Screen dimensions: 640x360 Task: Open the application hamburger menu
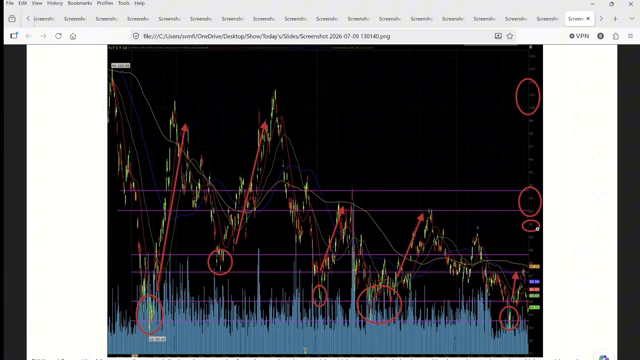pos(630,36)
